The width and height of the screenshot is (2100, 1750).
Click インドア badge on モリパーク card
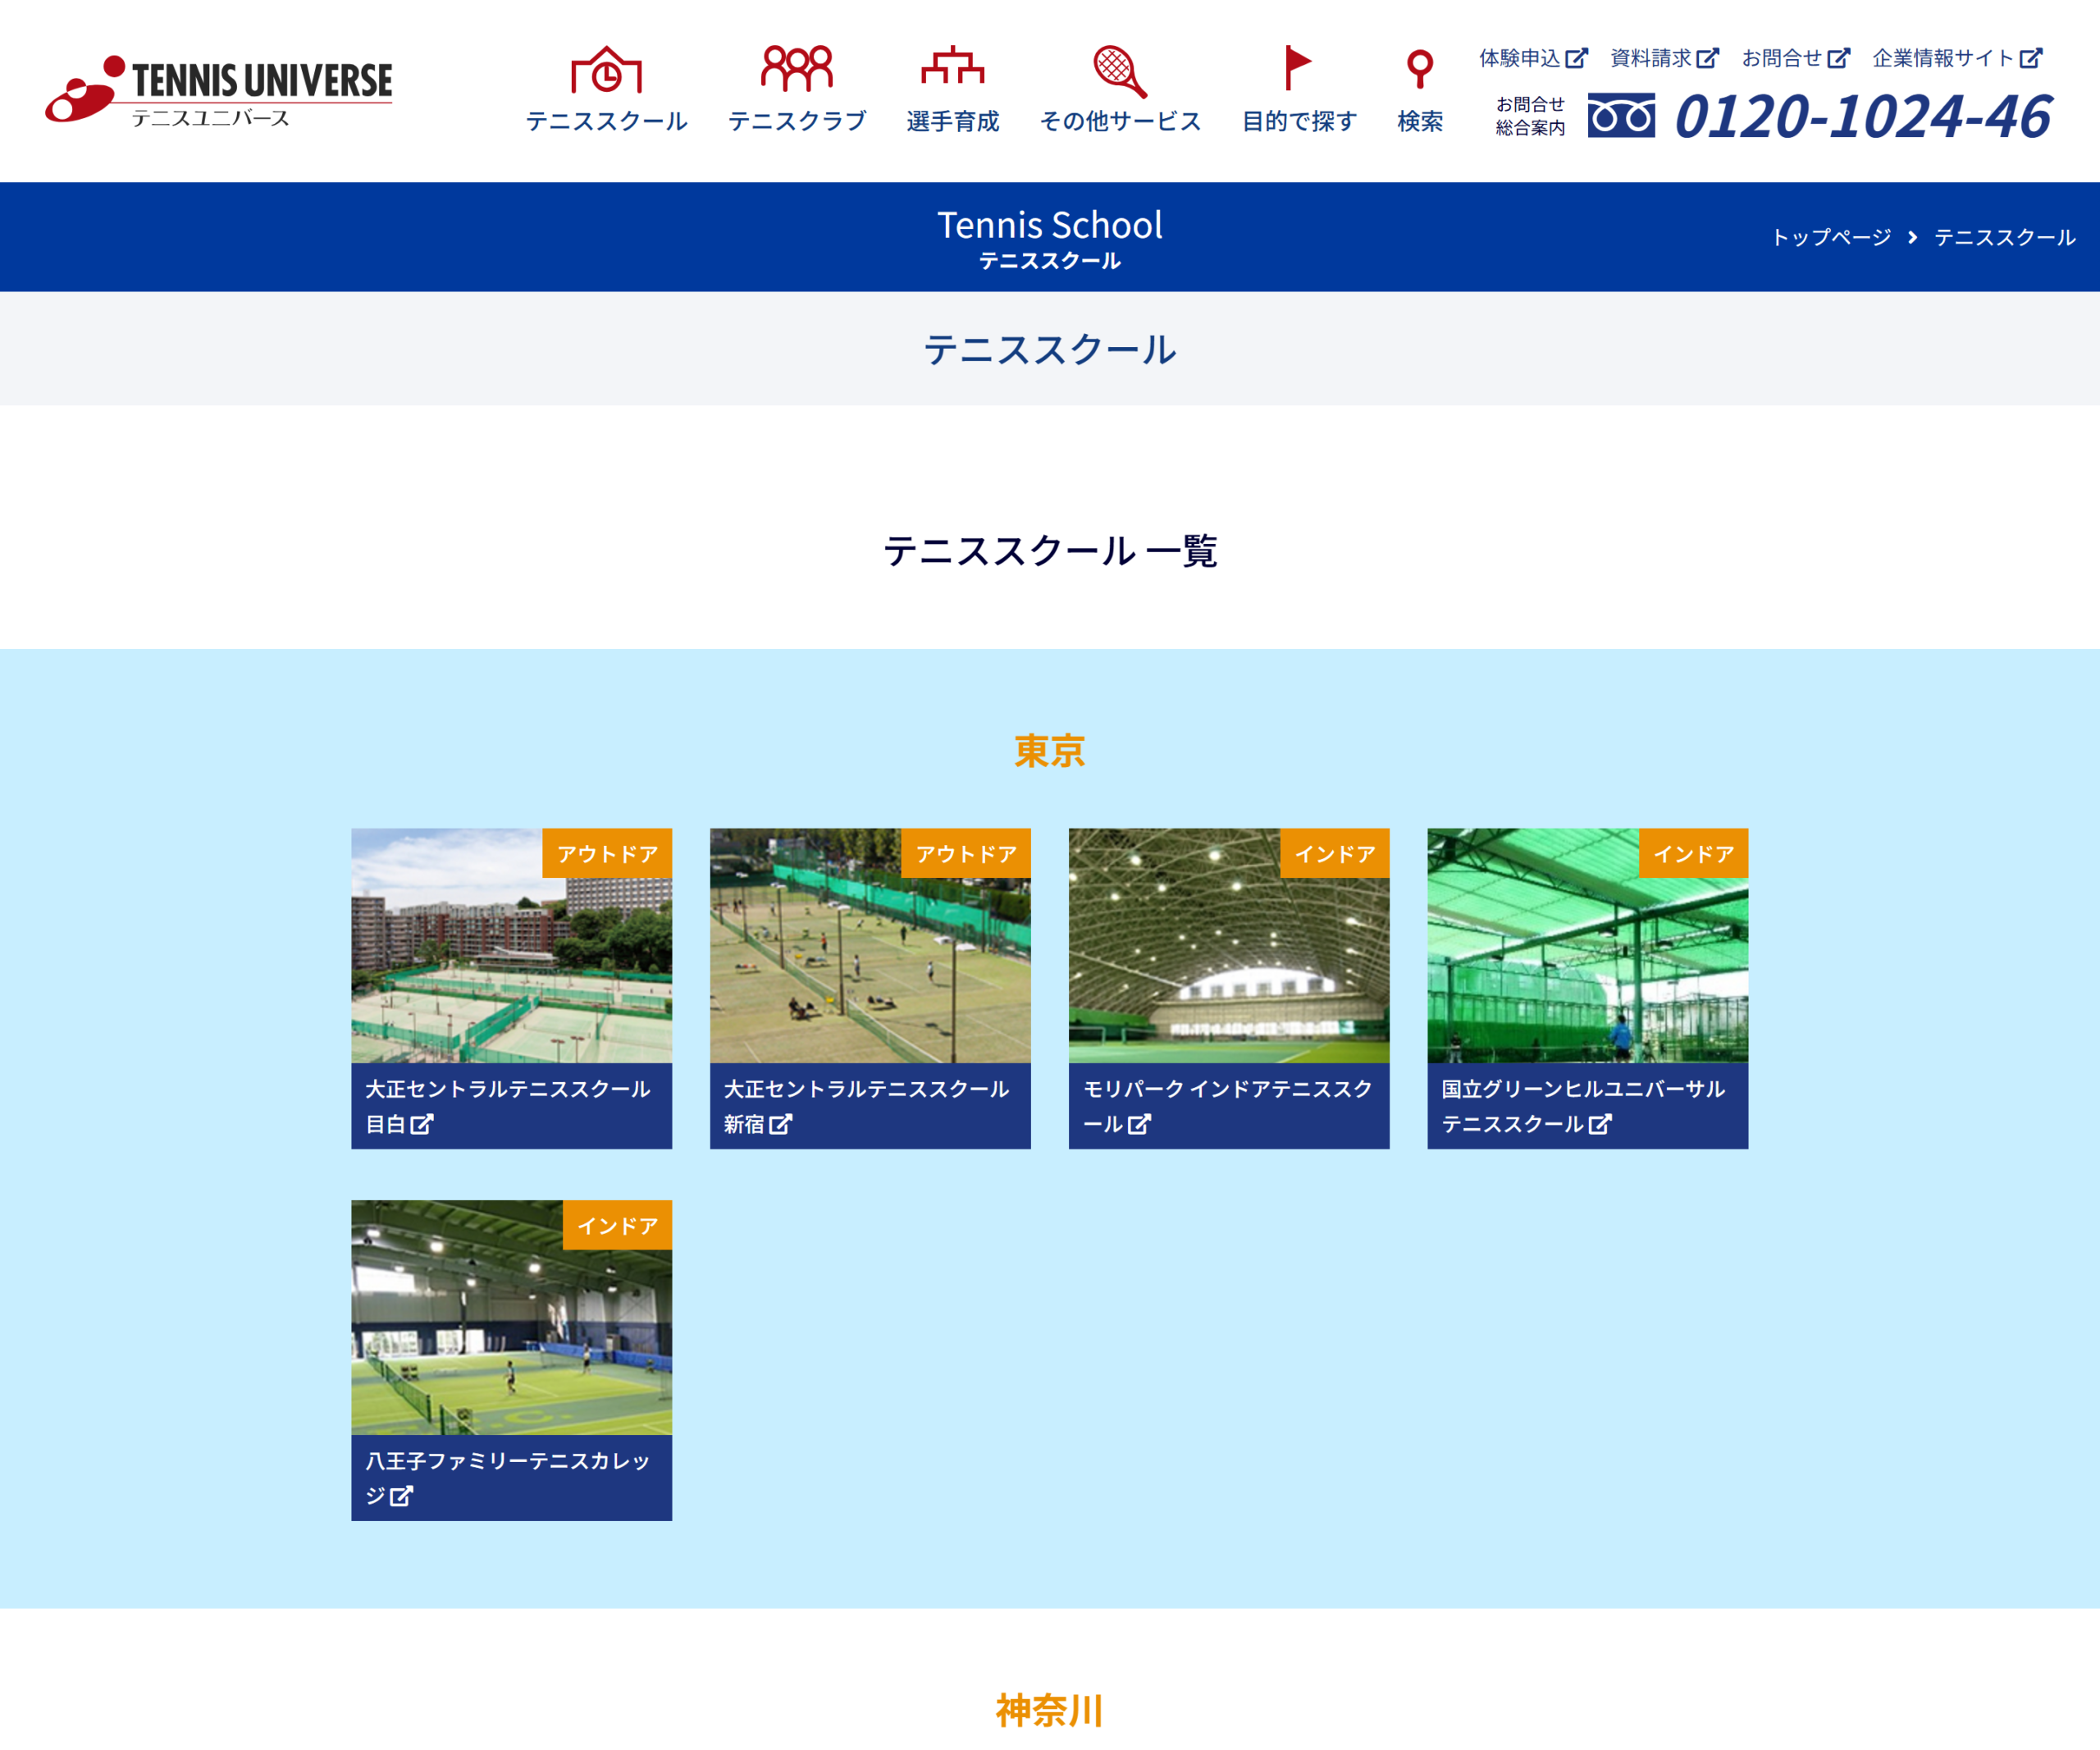(1335, 853)
